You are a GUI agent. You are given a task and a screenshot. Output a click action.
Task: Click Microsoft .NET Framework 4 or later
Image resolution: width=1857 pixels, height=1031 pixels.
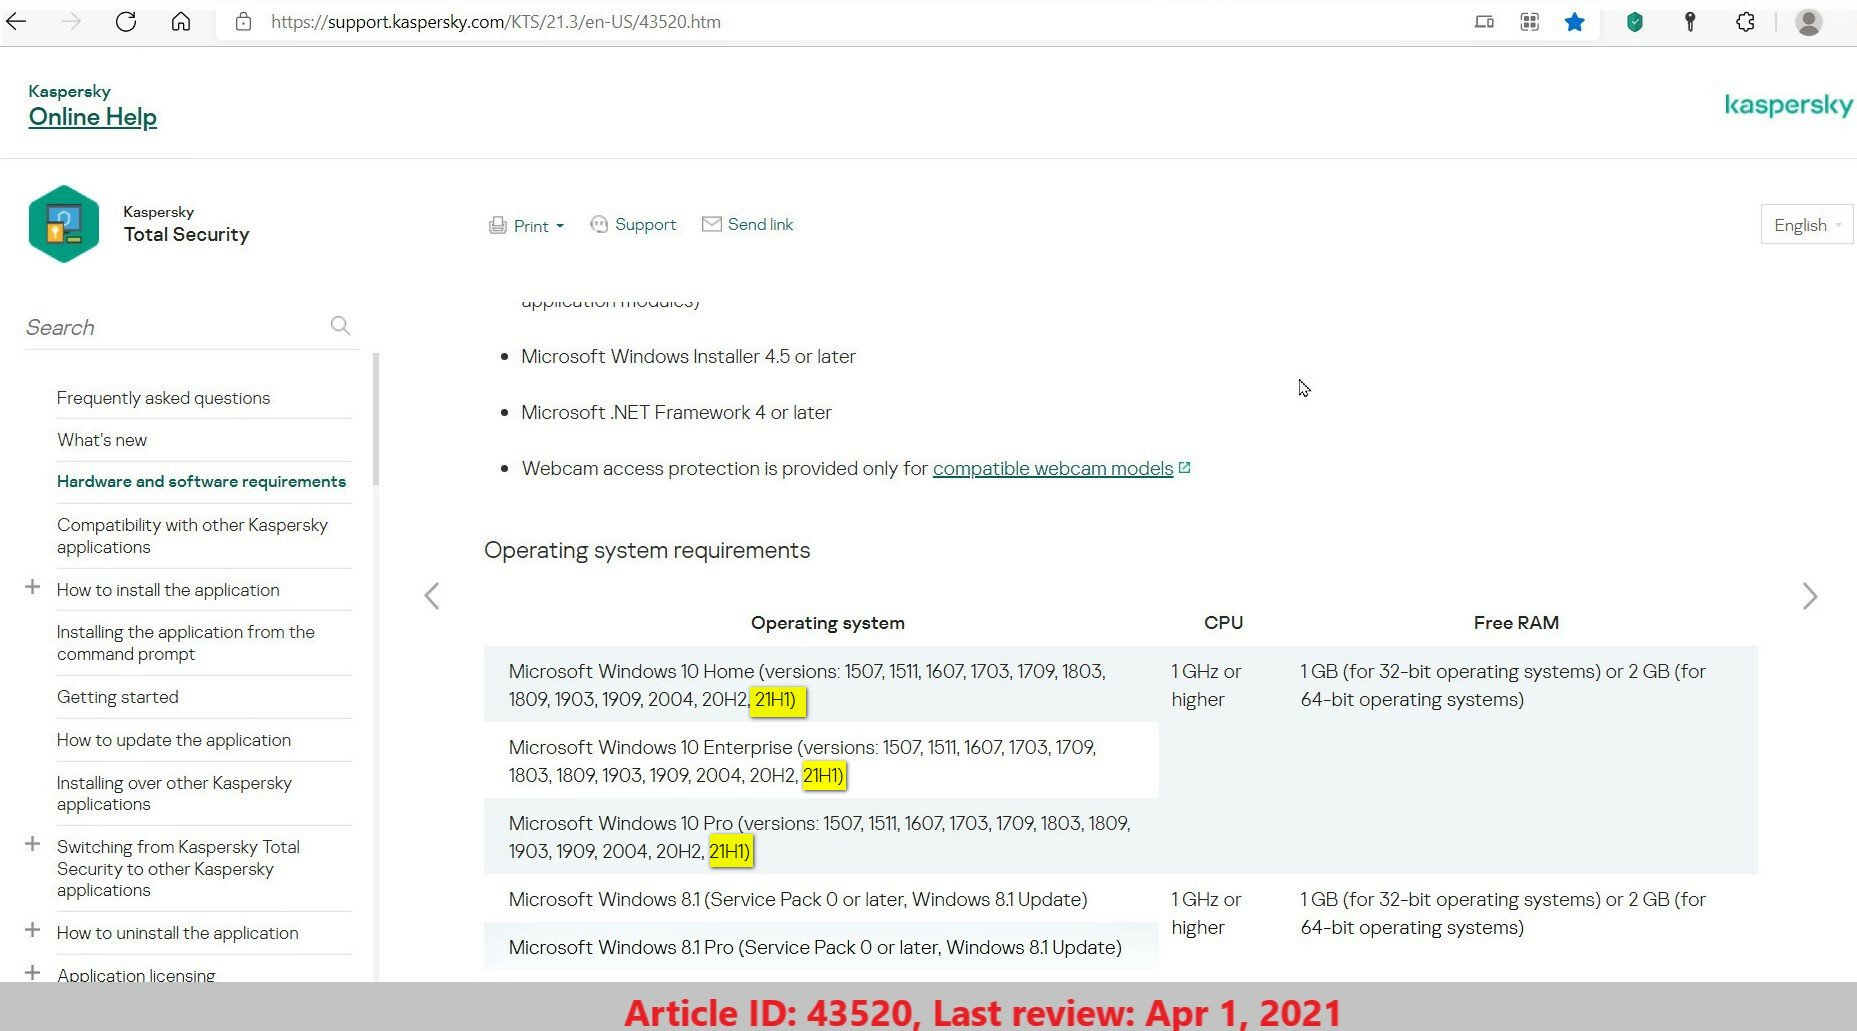click(x=676, y=413)
